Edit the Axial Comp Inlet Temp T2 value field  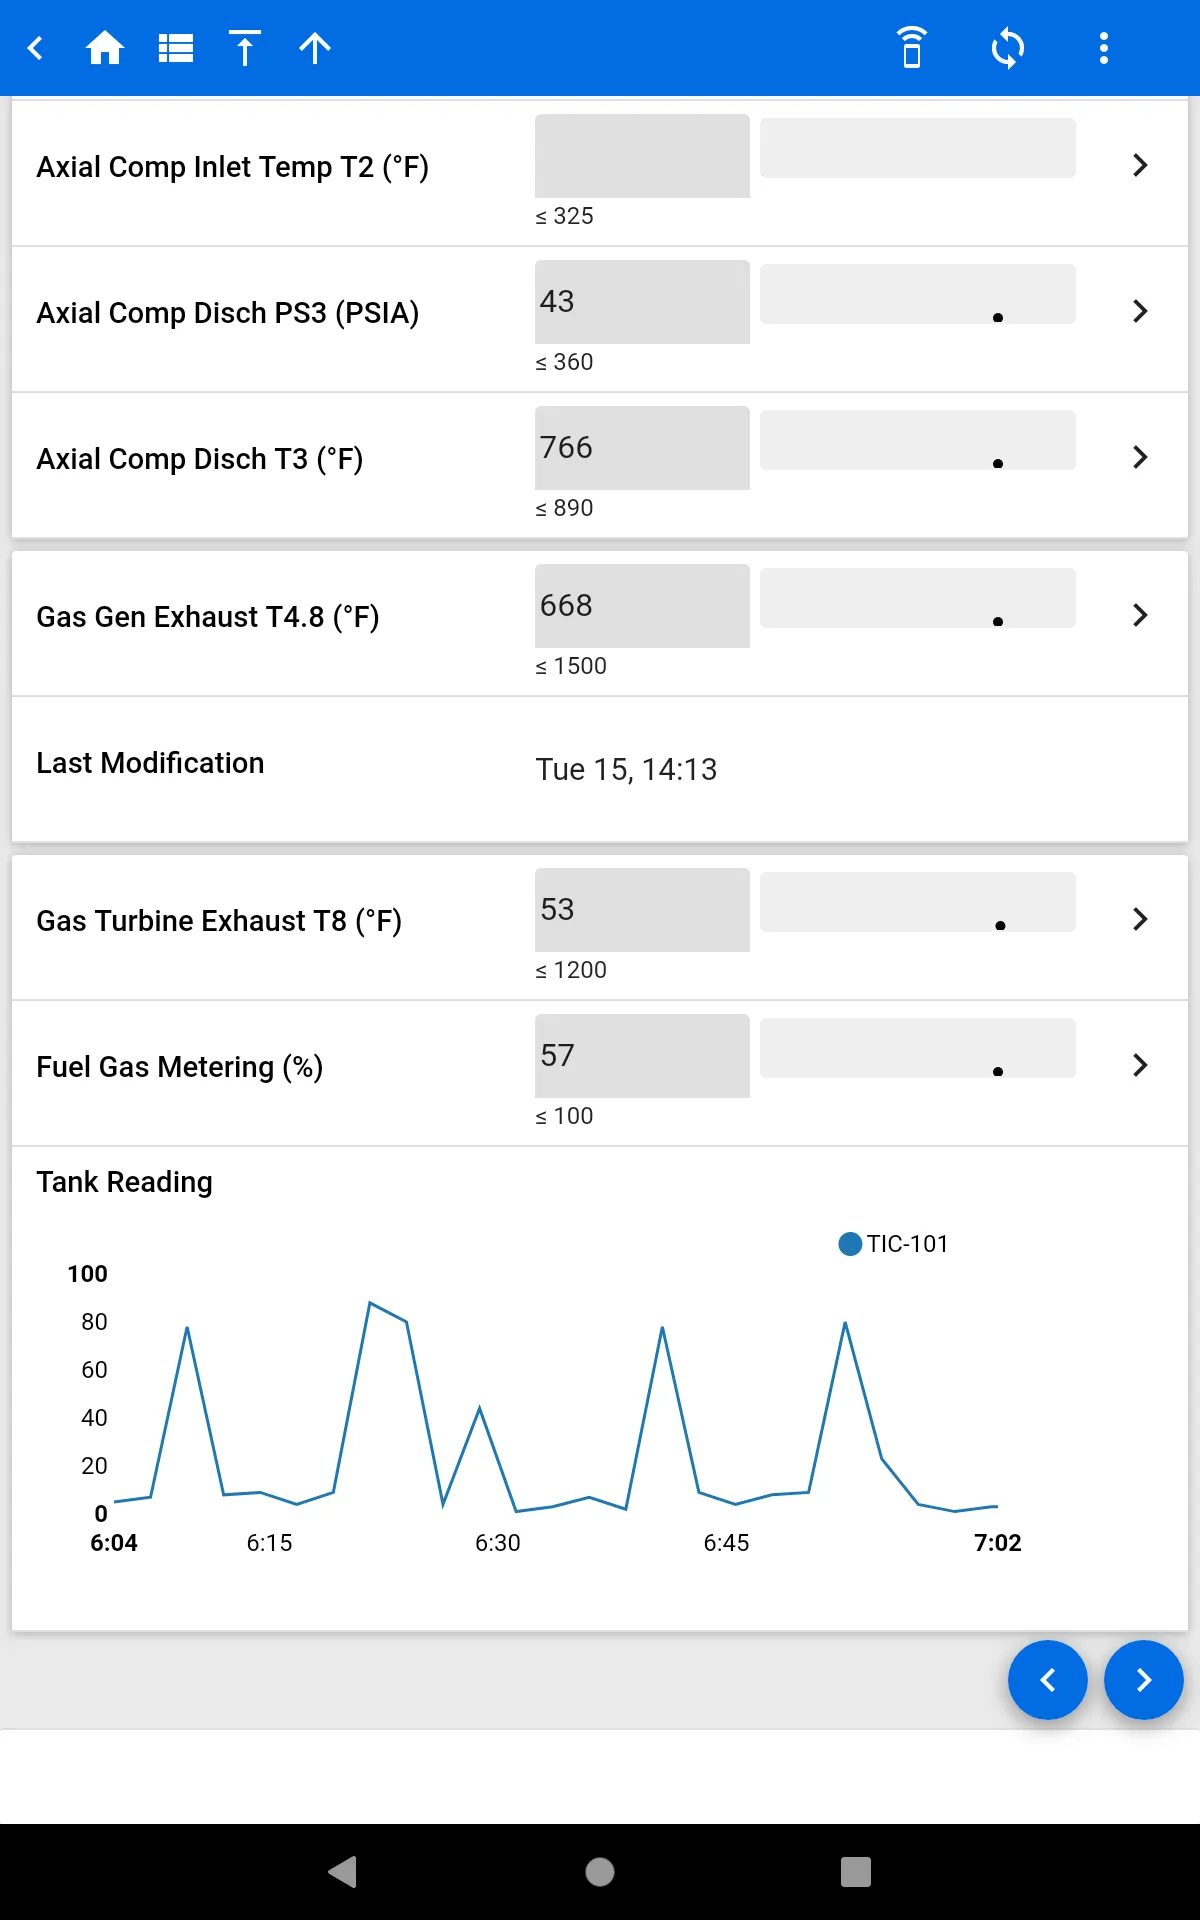642,156
